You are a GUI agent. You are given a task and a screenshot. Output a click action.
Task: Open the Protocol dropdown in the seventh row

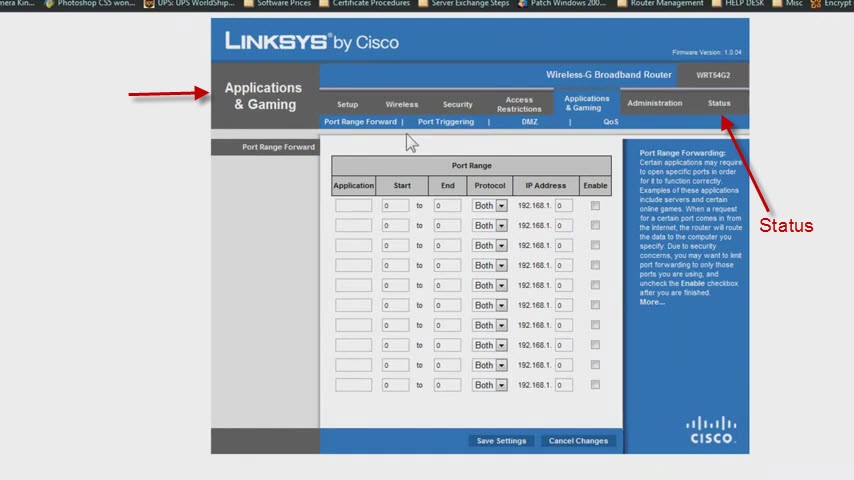(490, 325)
